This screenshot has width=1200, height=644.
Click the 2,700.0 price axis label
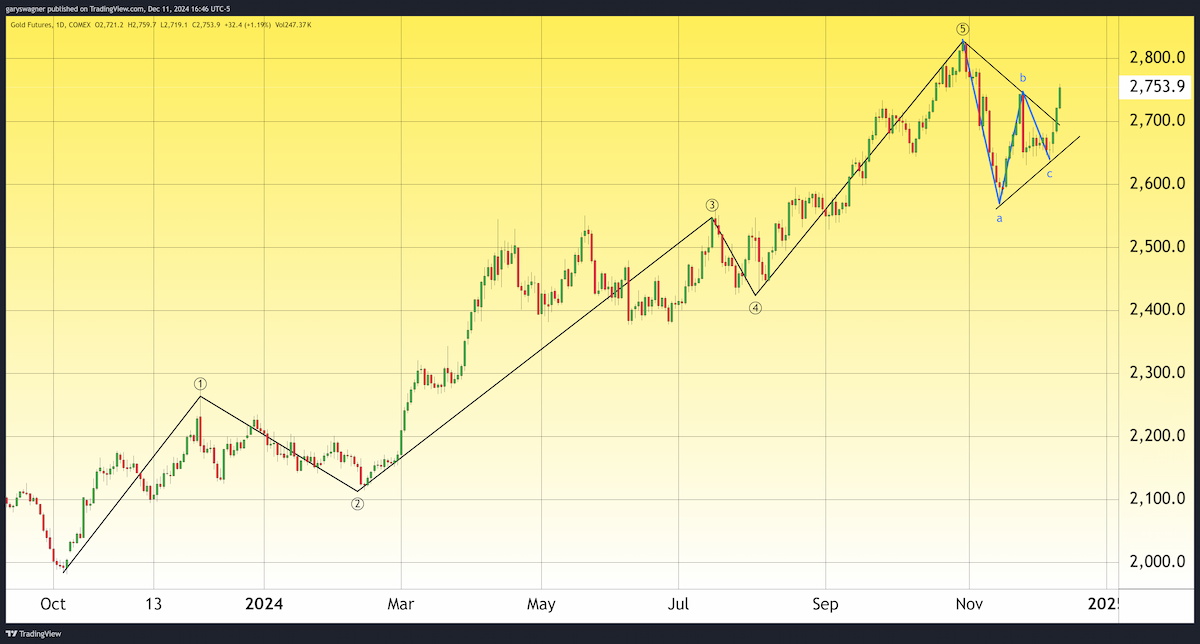pos(1157,121)
